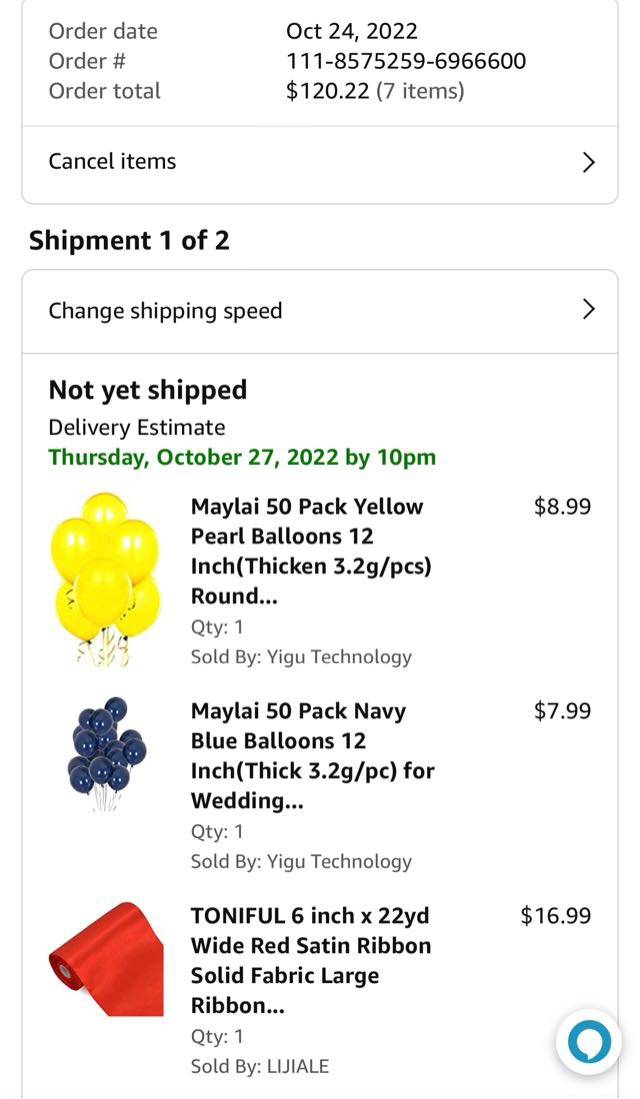Open Maylai Navy Blue Balloons product title
This screenshot has width=640, height=1099.
tap(312, 756)
